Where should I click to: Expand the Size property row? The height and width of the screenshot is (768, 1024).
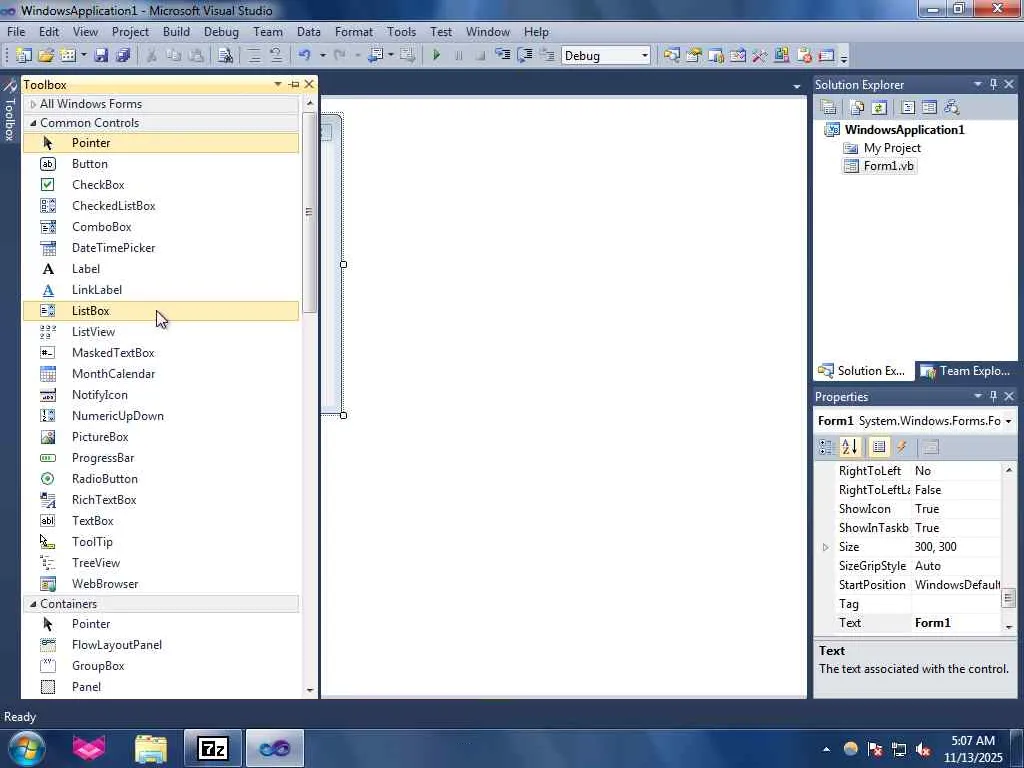[x=825, y=547]
